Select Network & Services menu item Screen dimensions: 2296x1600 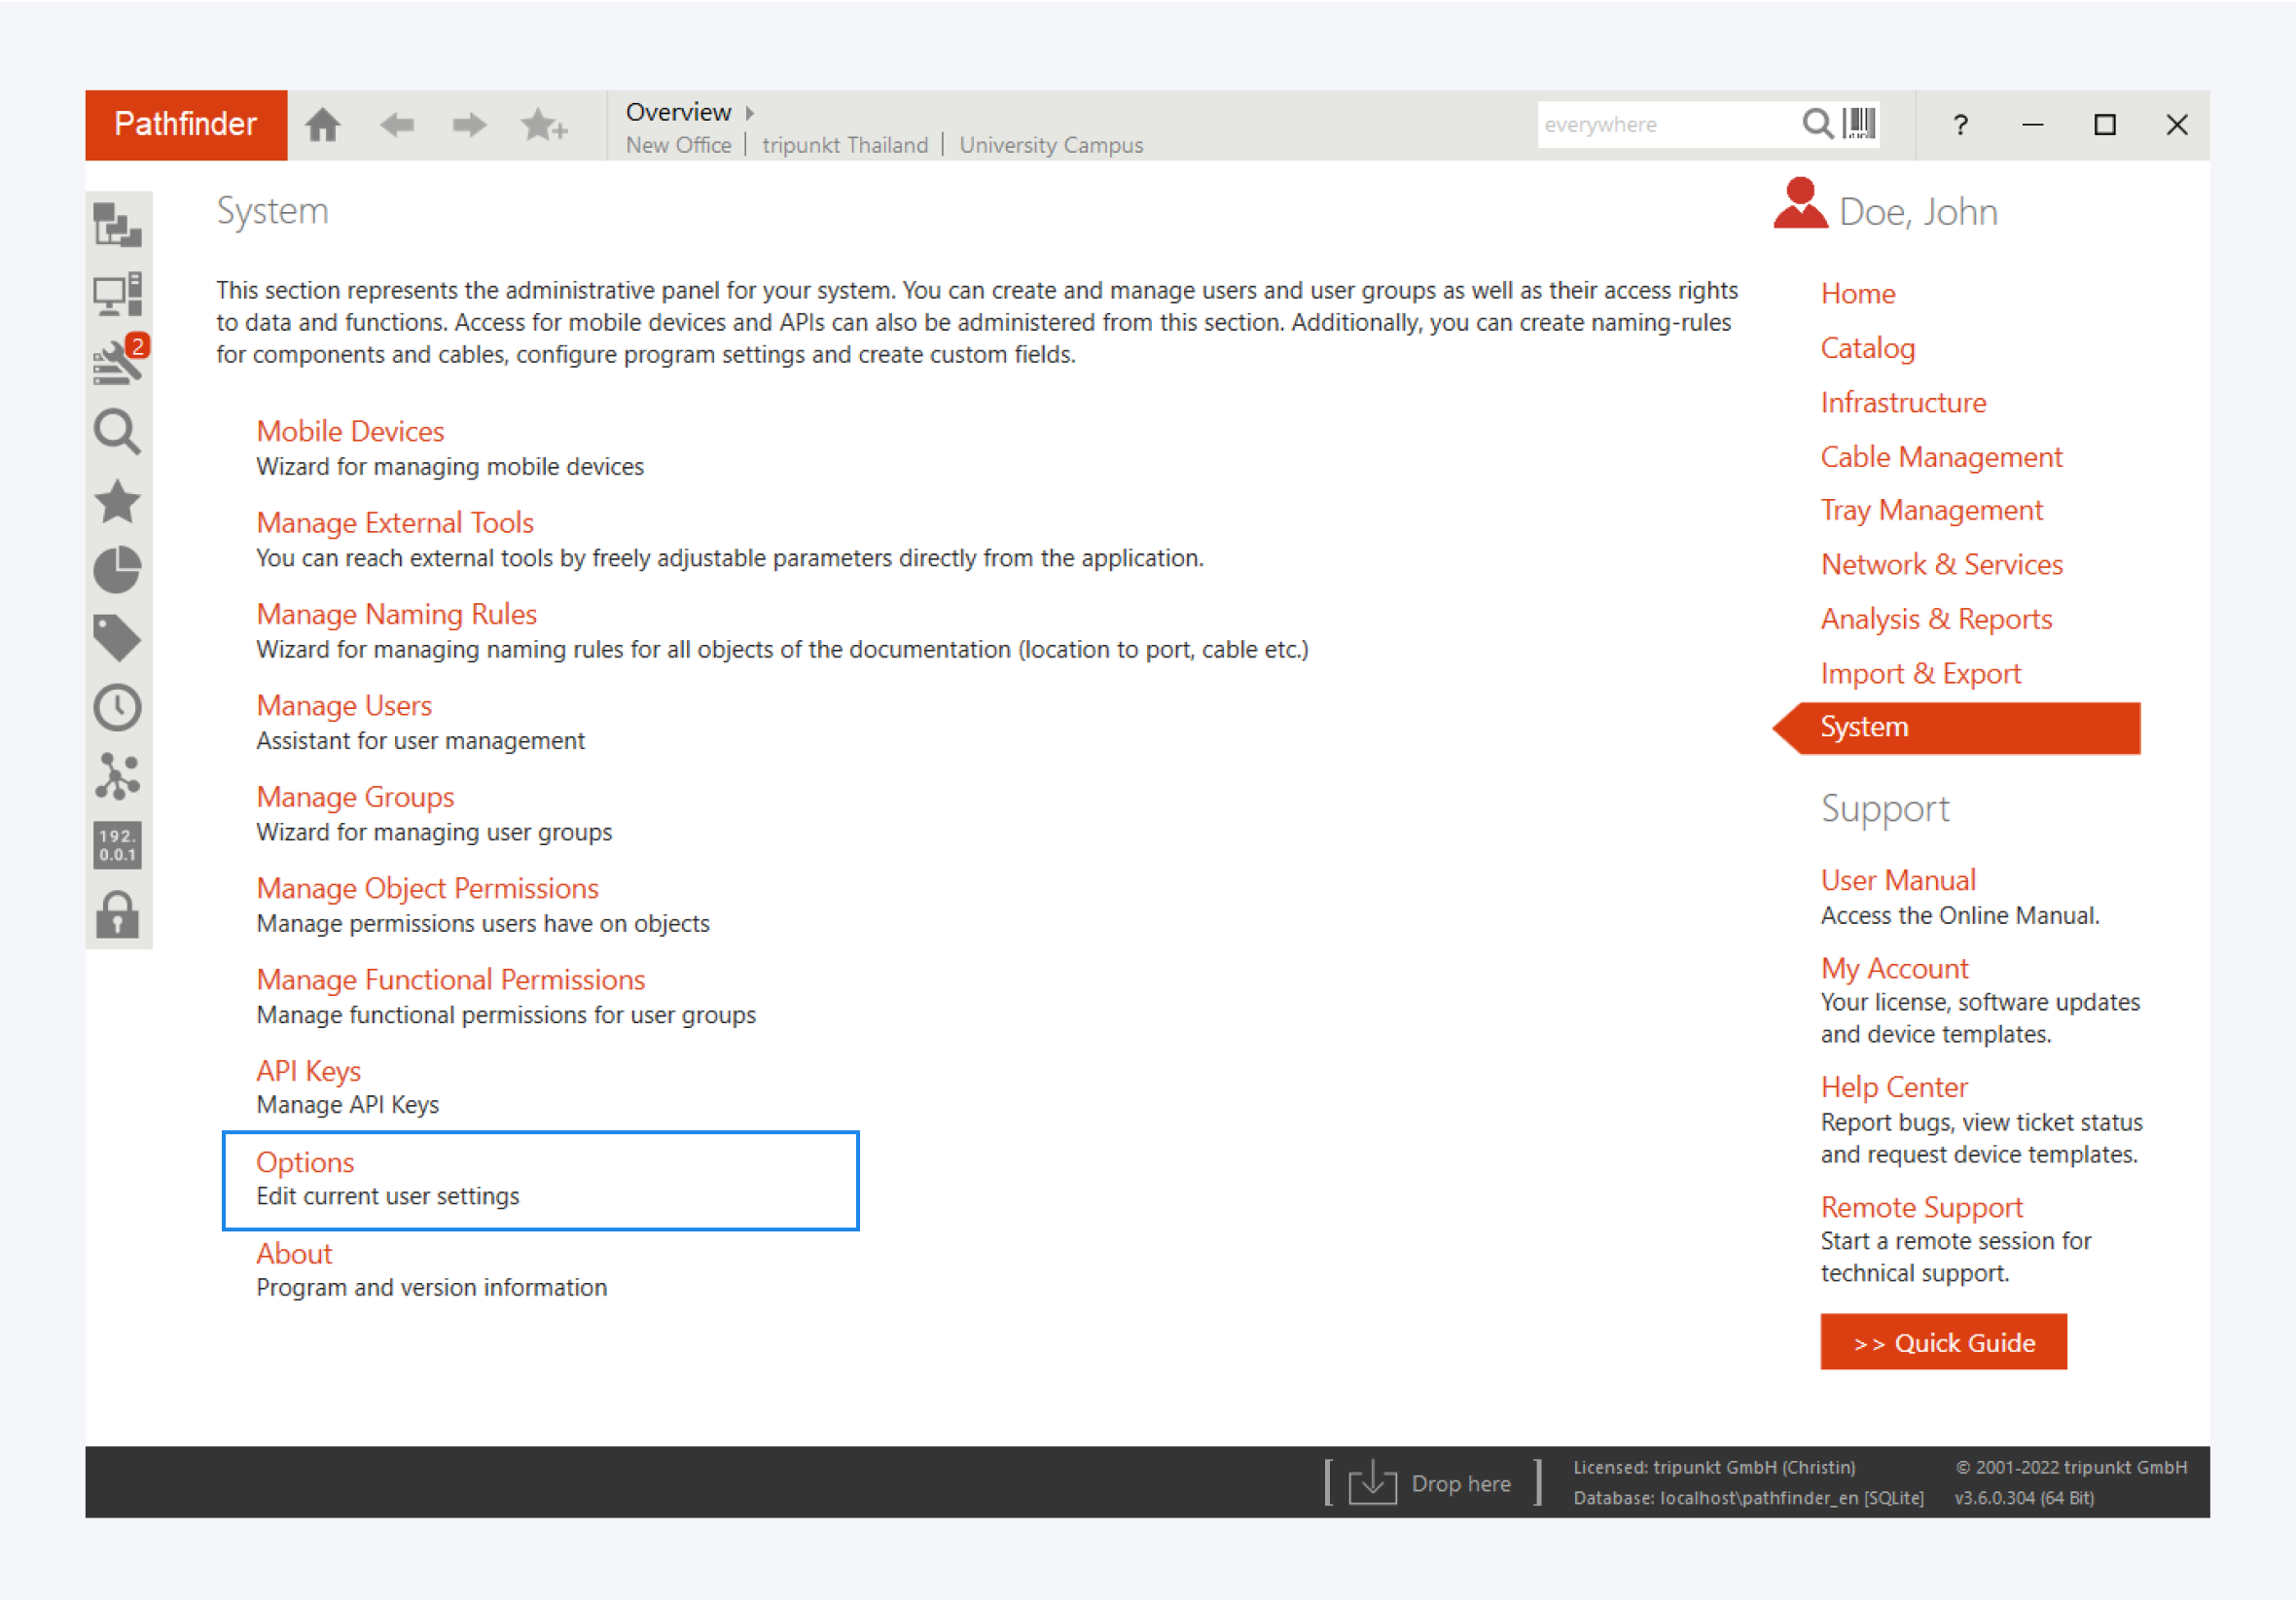pos(1941,565)
